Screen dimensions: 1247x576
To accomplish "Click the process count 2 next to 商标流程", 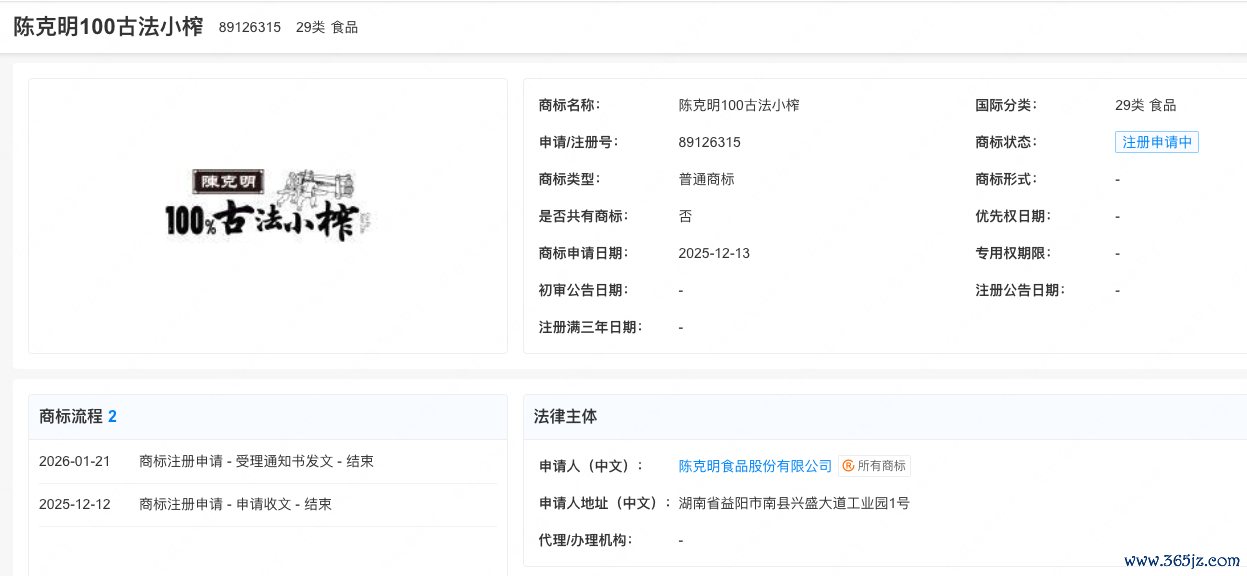I will point(112,417).
